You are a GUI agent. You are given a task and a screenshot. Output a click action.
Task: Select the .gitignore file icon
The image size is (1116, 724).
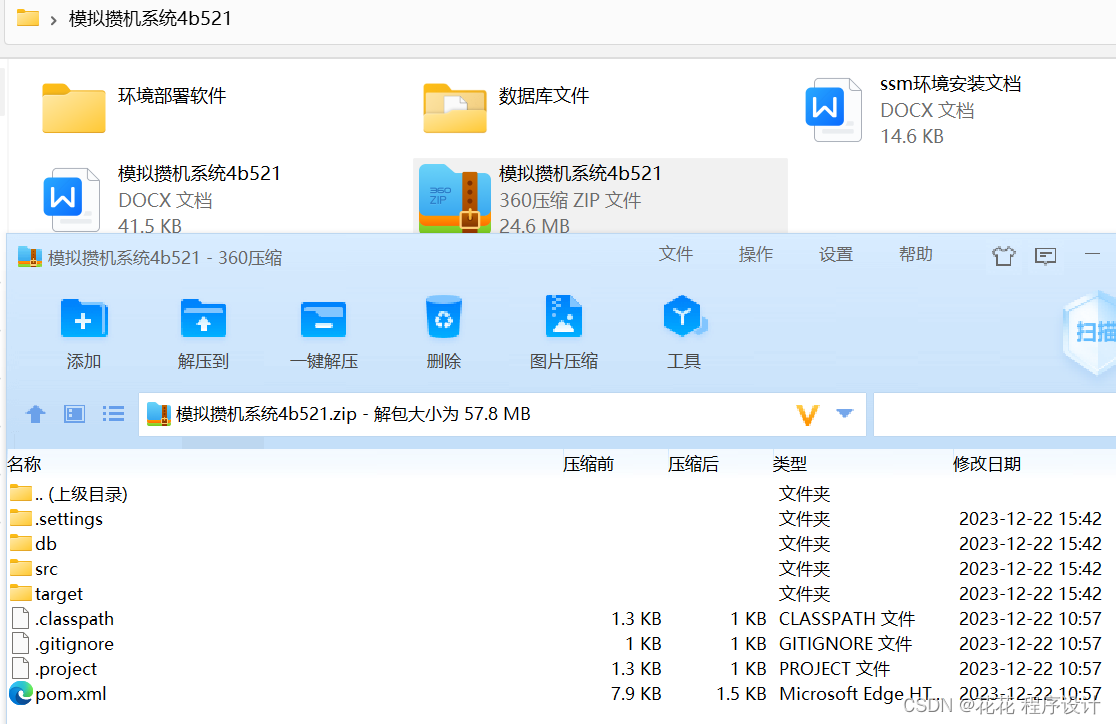(x=21, y=643)
